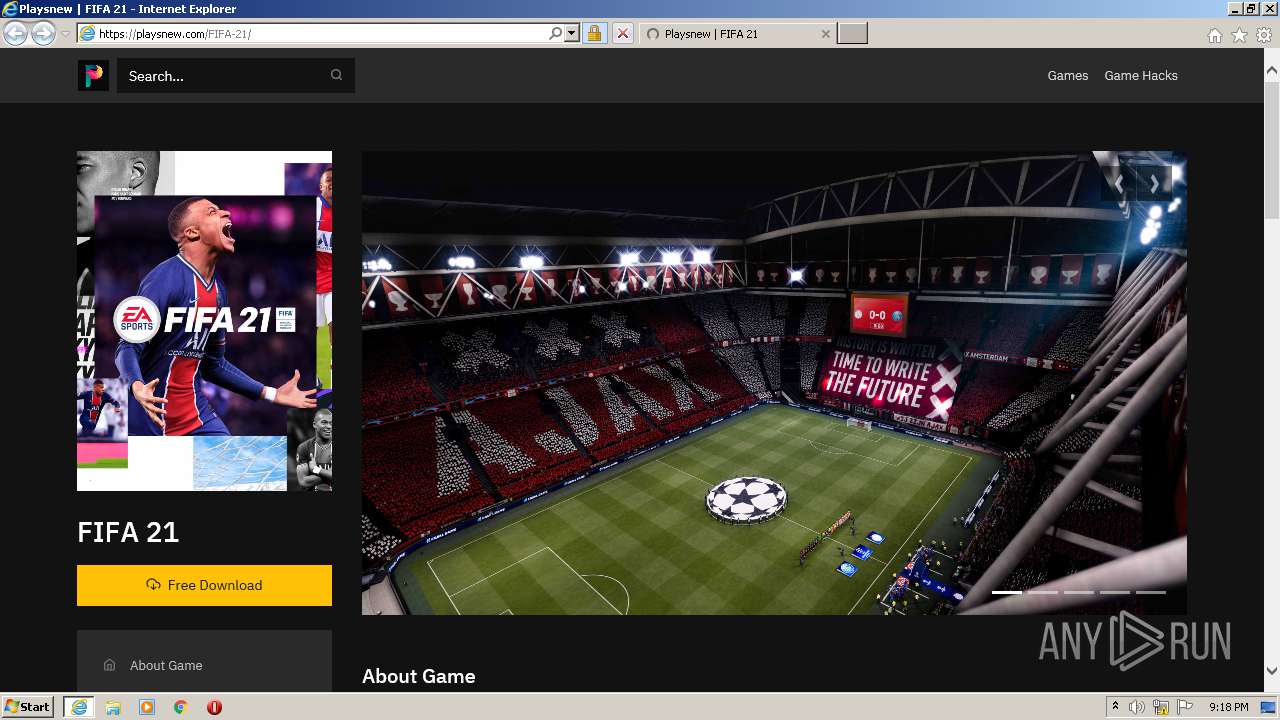Viewport: 1280px width, 720px height.
Task: Jump to third carousel slide indicator
Action: tap(1079, 592)
